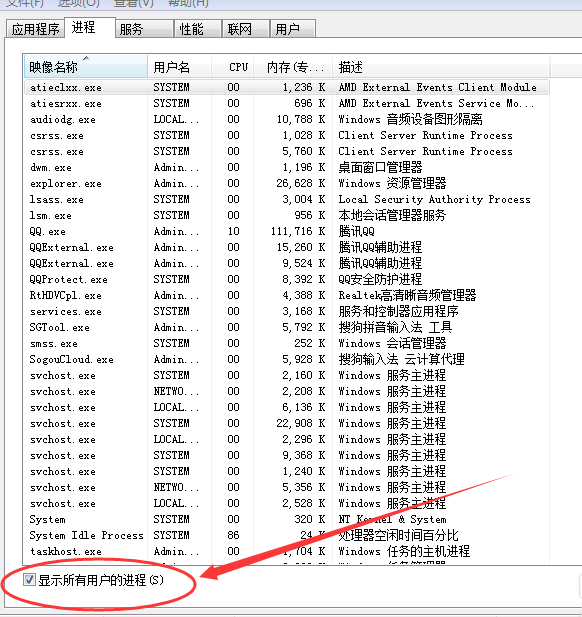Select svchost.exe using 22,908 K memory
582x617 pixels.
287,423
